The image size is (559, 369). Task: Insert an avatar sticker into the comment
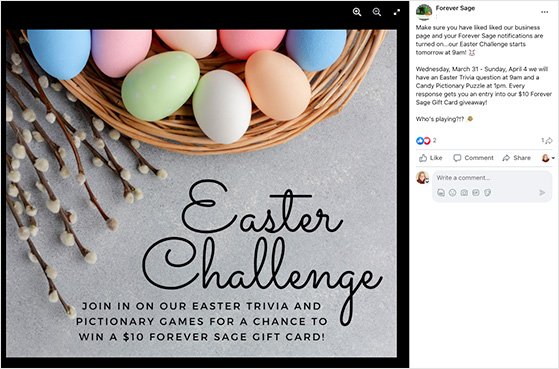(x=441, y=193)
